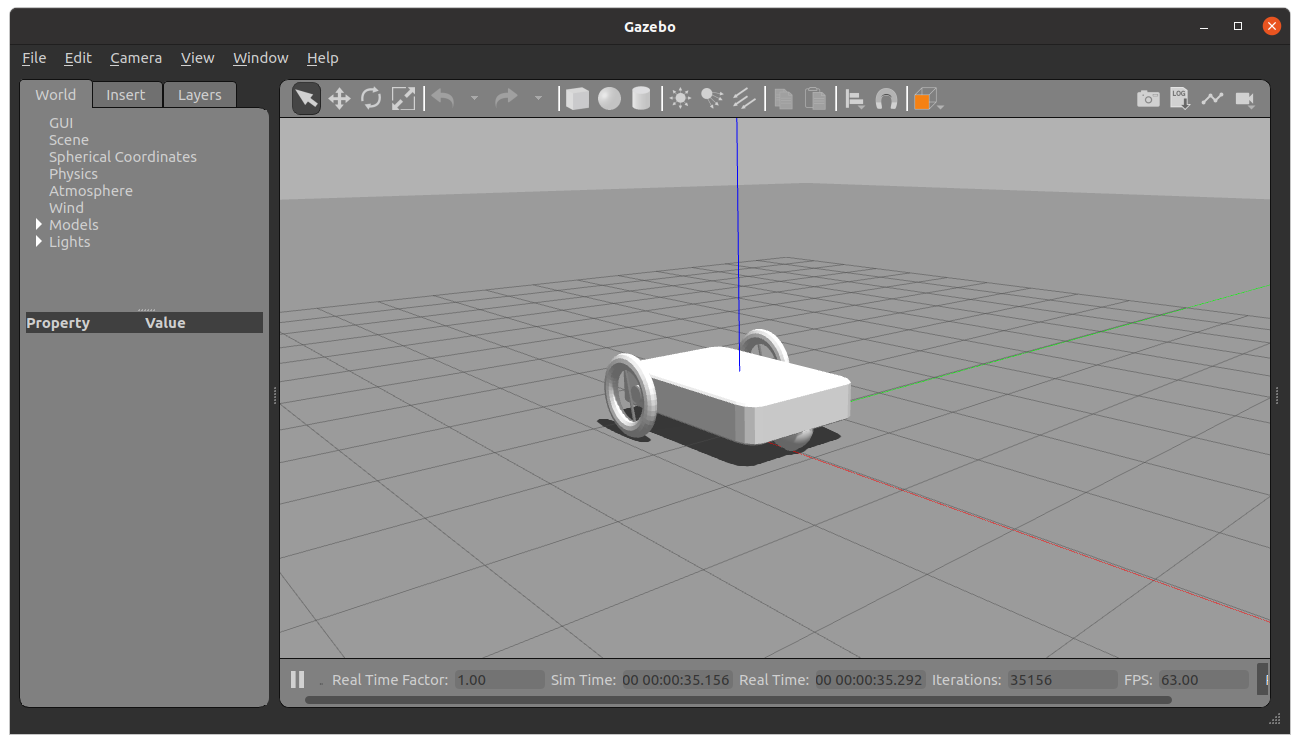Expand the Models tree item
The image size is (1300, 744).
tap(39, 225)
